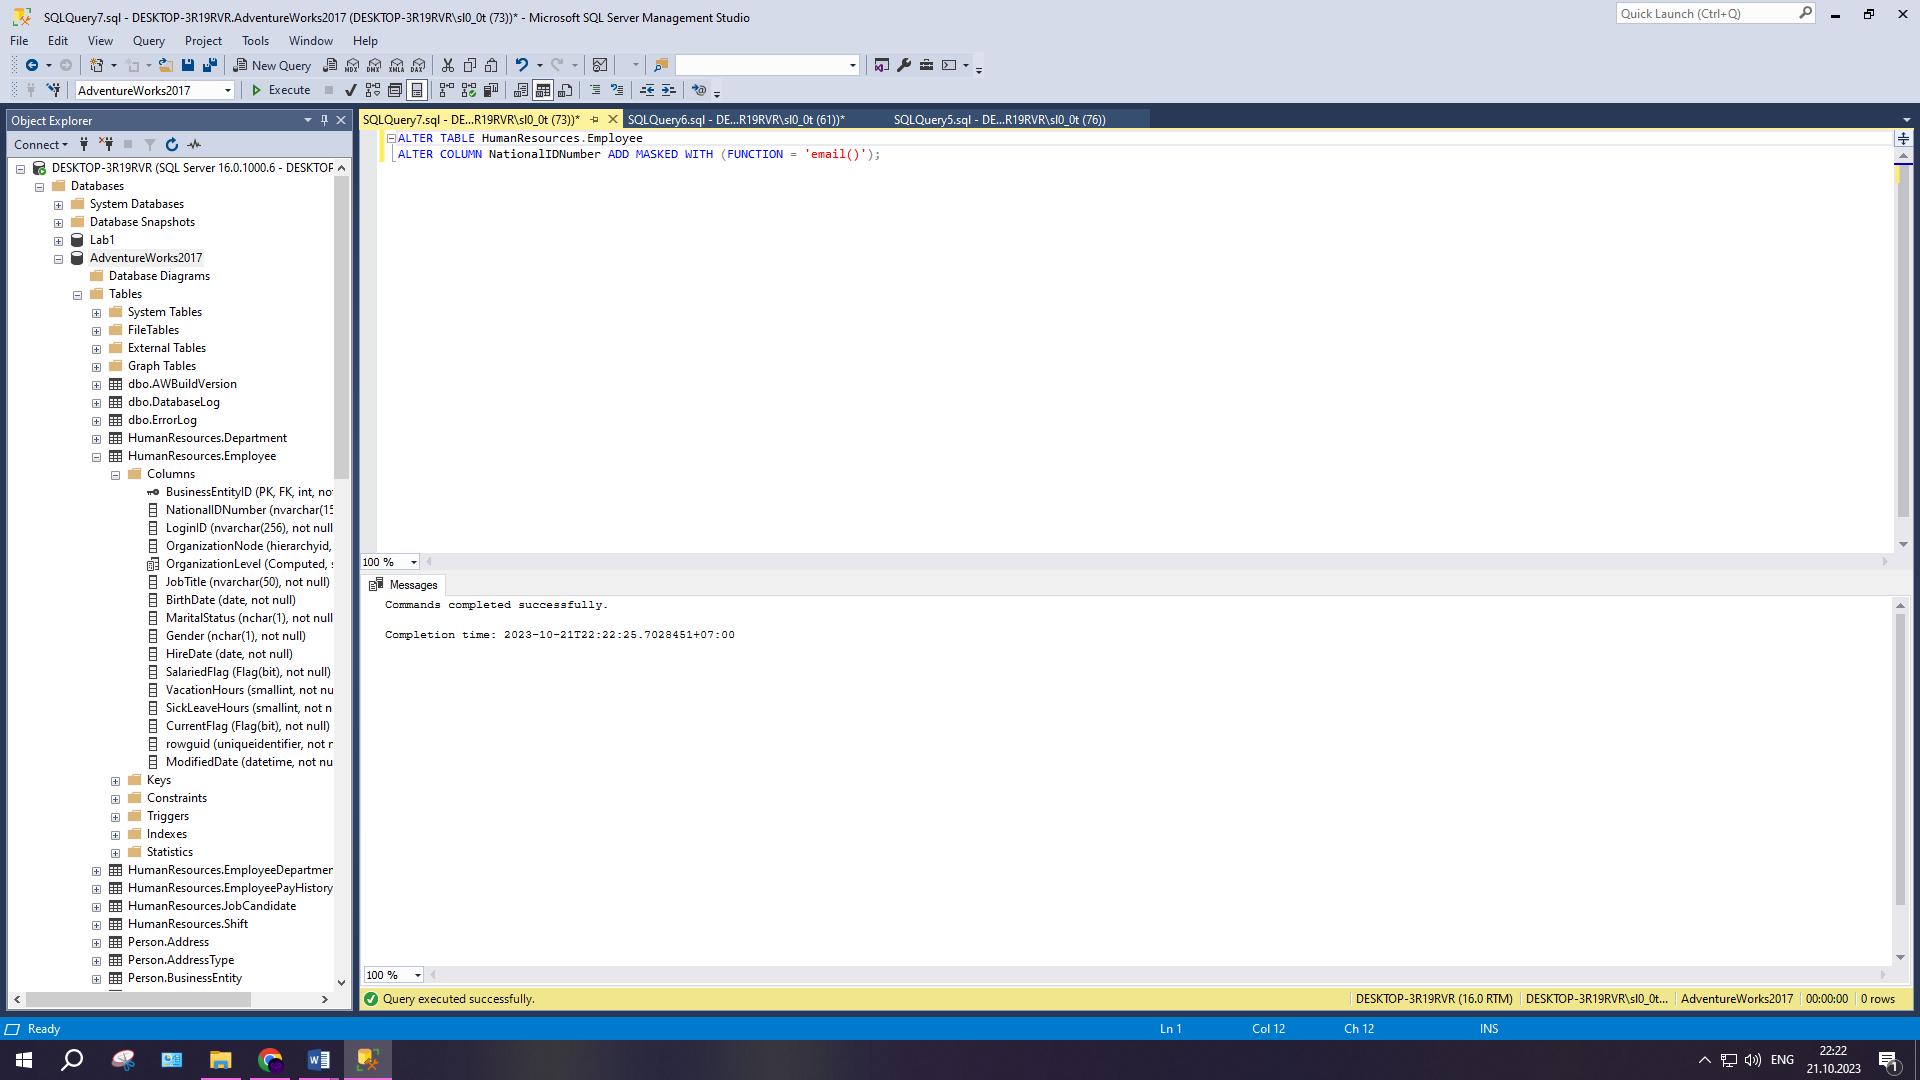Click the MDX query icon
The width and height of the screenshot is (1920, 1080).
point(352,65)
